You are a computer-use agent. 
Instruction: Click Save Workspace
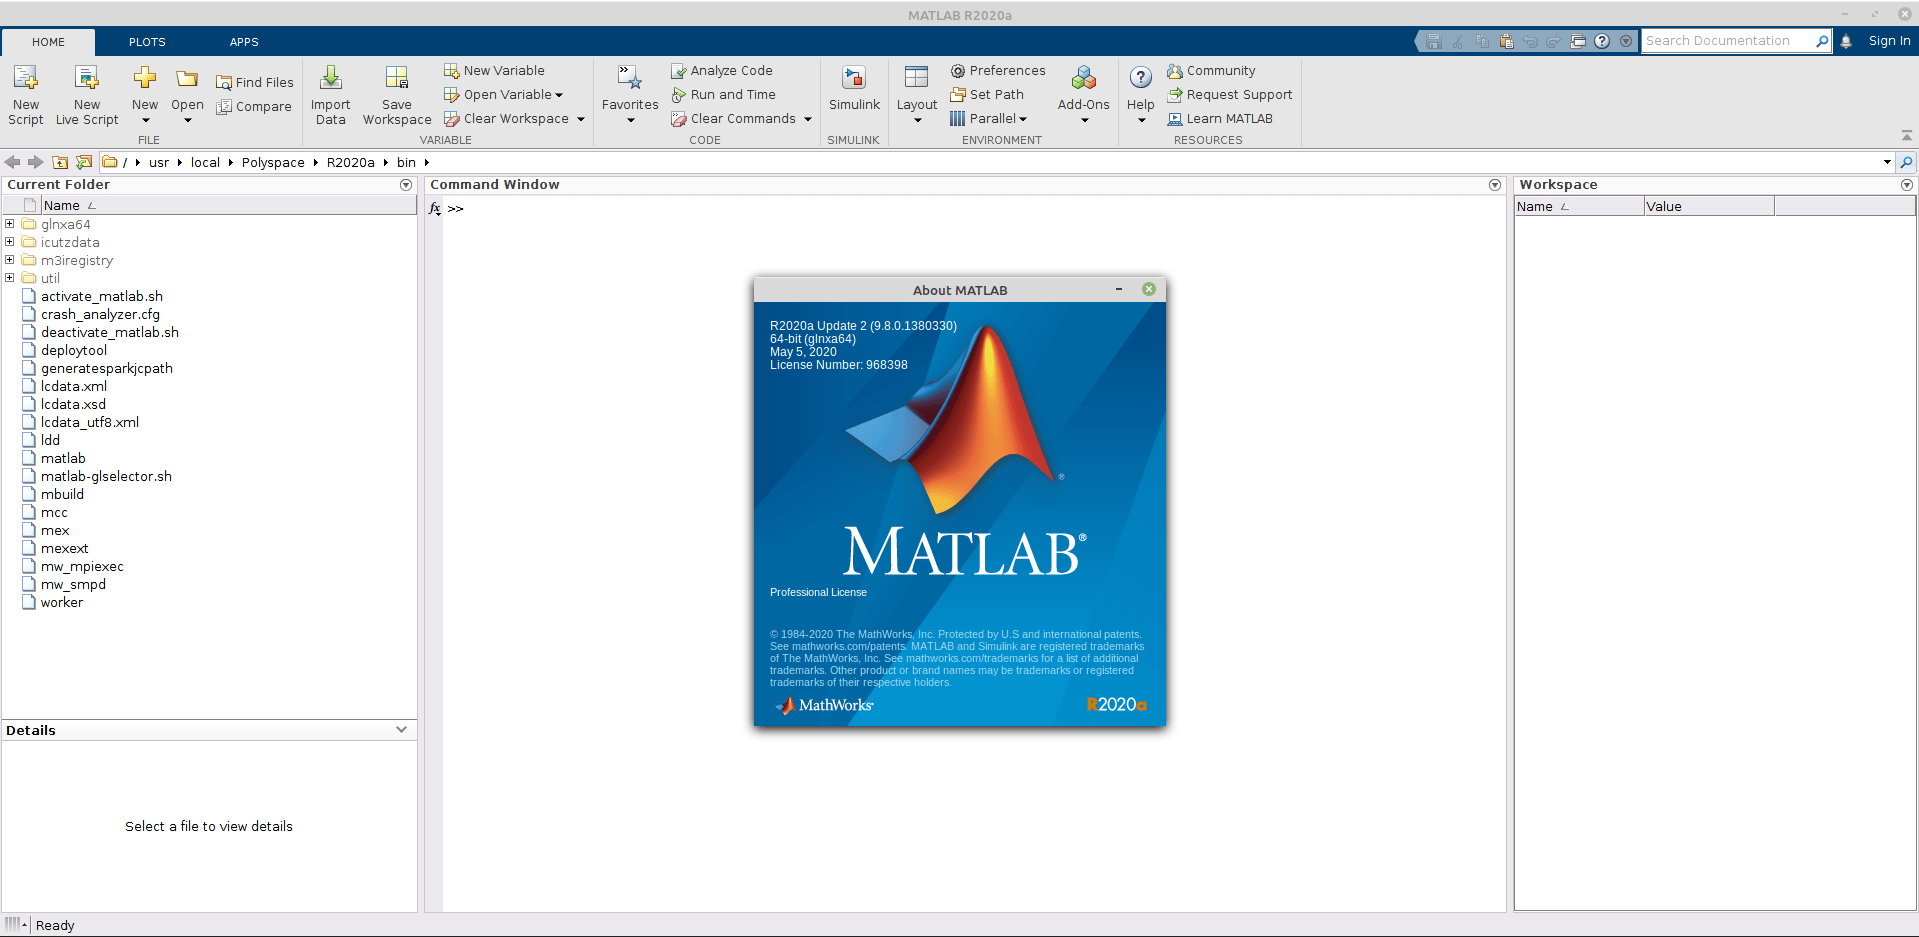tap(397, 95)
